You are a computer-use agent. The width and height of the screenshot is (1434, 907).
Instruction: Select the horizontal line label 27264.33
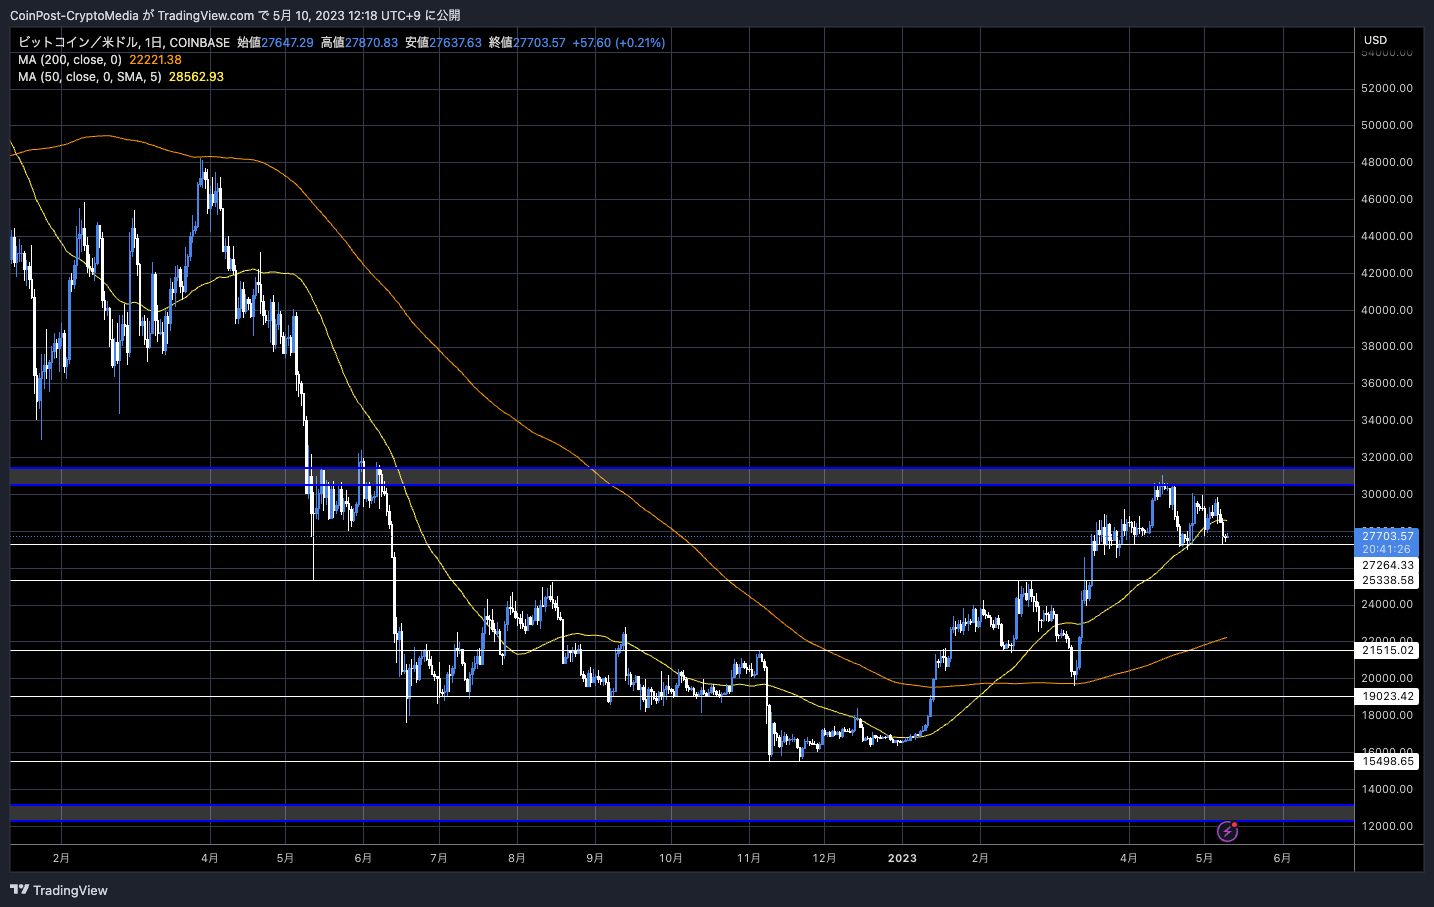(1387, 565)
